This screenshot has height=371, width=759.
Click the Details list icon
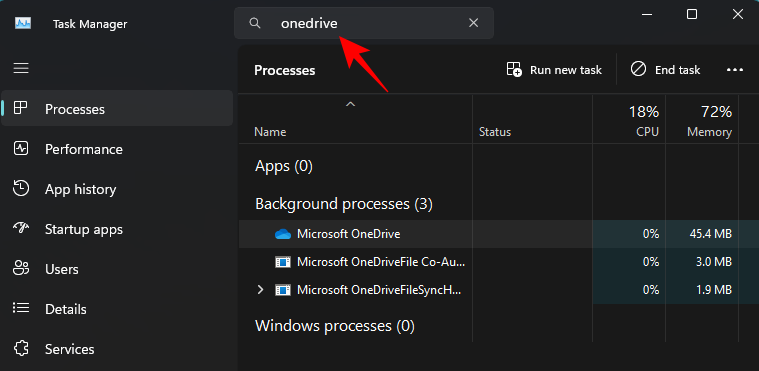click(x=21, y=308)
